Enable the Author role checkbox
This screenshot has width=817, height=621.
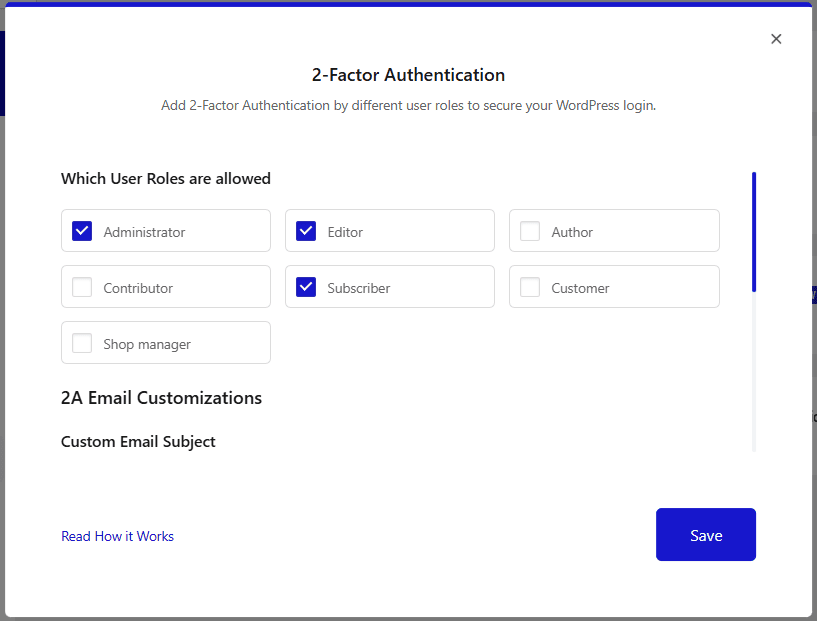pyautogui.click(x=530, y=231)
